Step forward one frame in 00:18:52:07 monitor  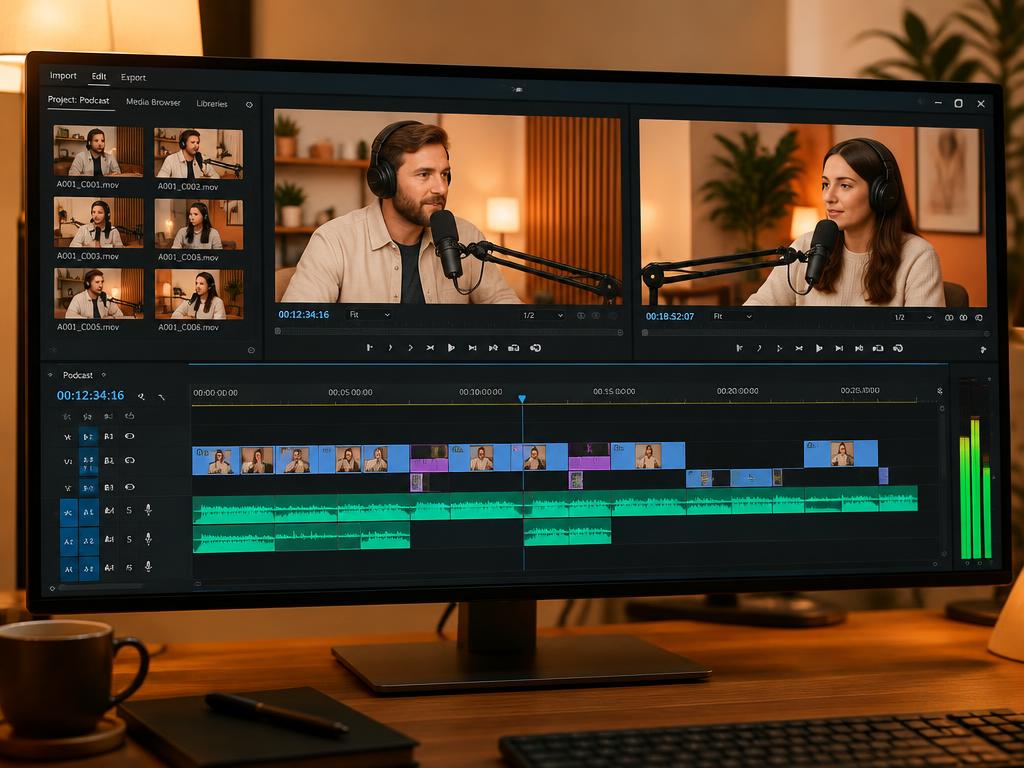point(839,349)
